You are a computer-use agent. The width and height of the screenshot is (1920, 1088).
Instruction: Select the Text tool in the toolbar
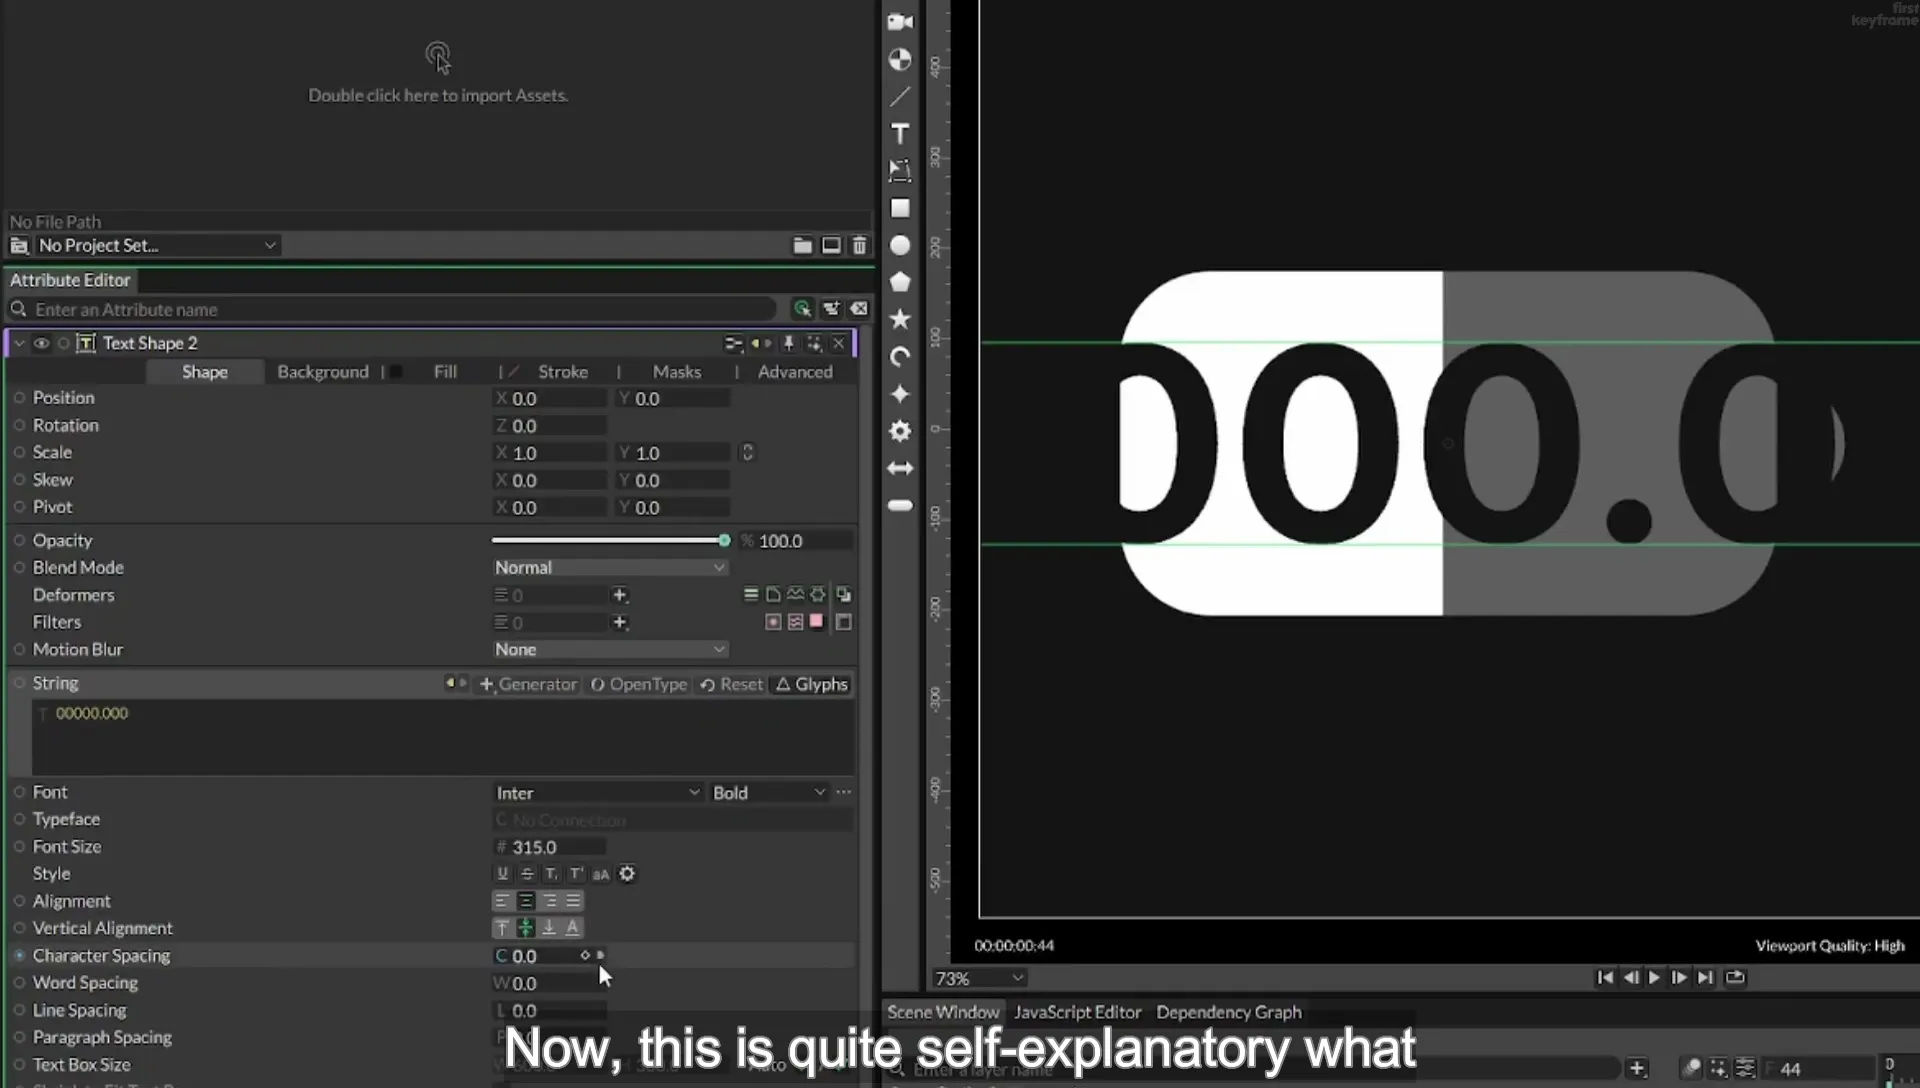[x=900, y=134]
